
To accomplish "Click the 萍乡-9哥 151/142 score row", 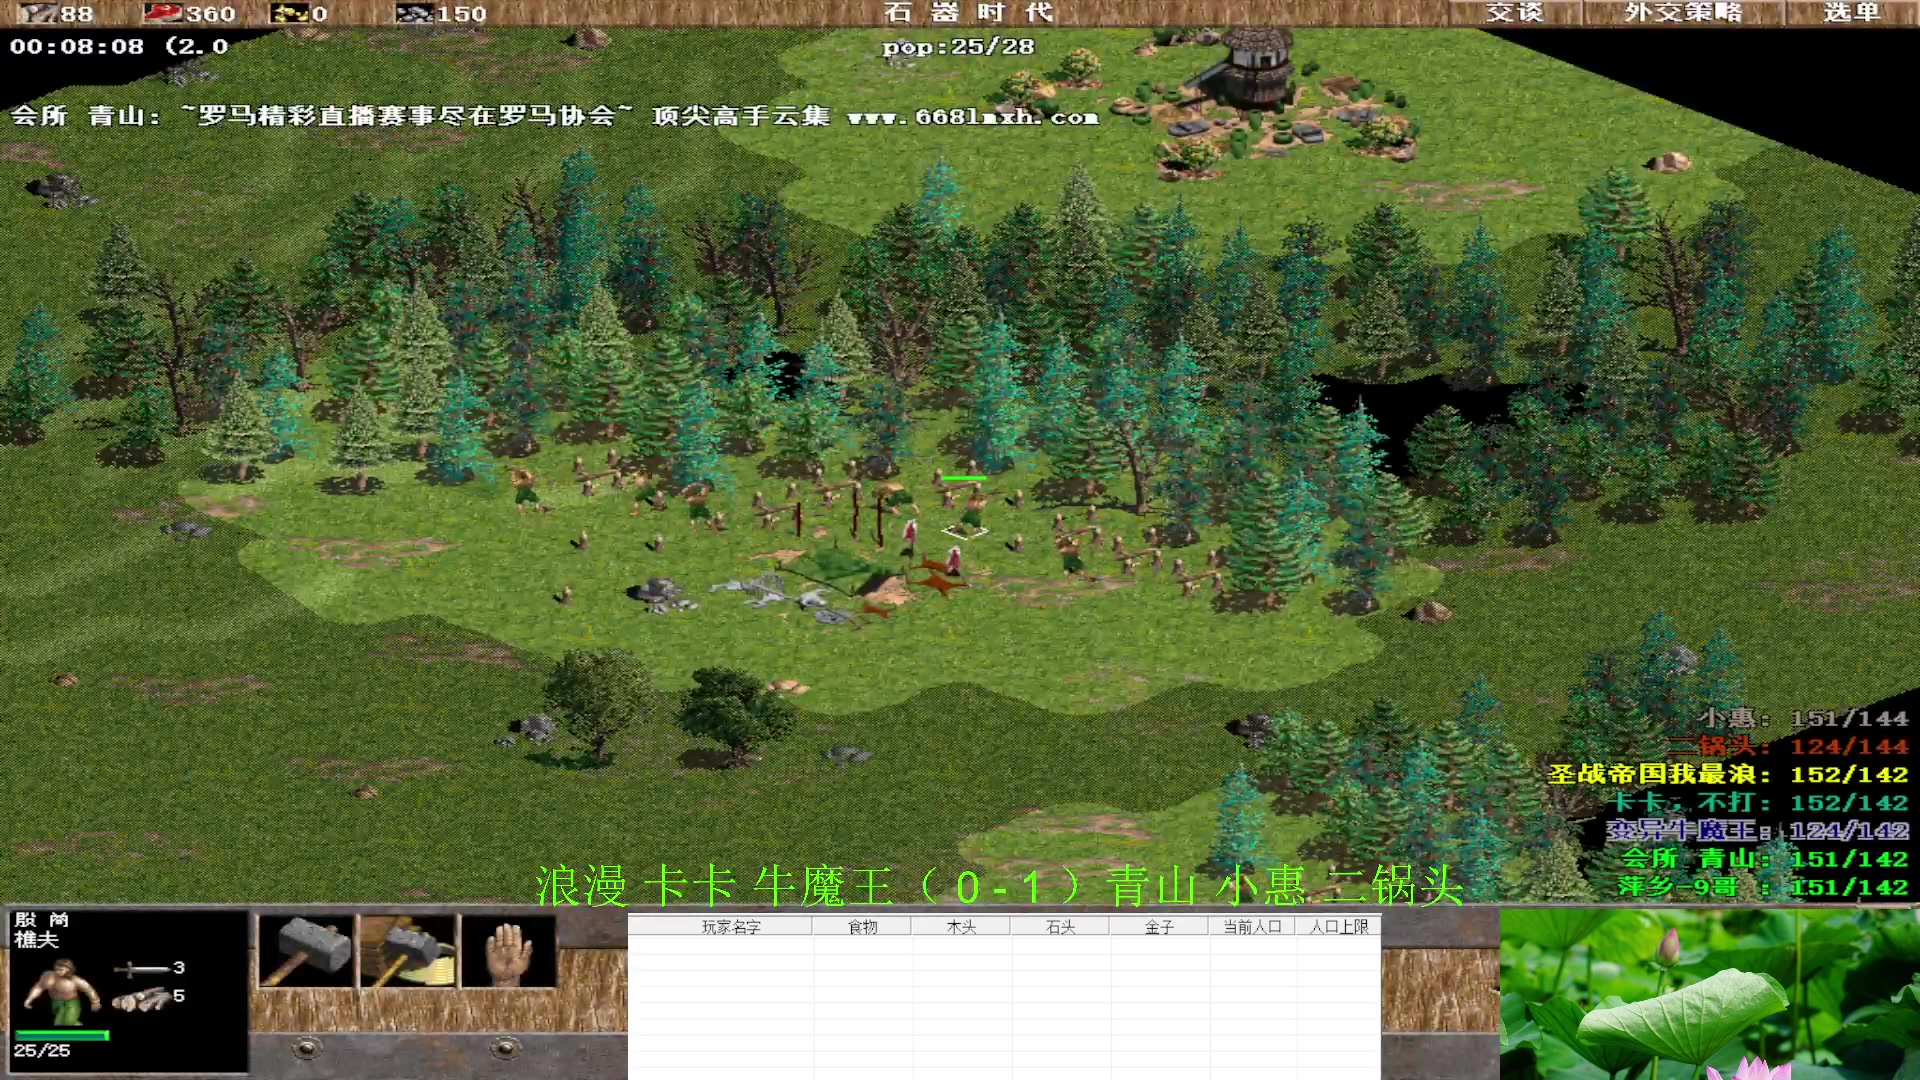I will [x=1763, y=886].
